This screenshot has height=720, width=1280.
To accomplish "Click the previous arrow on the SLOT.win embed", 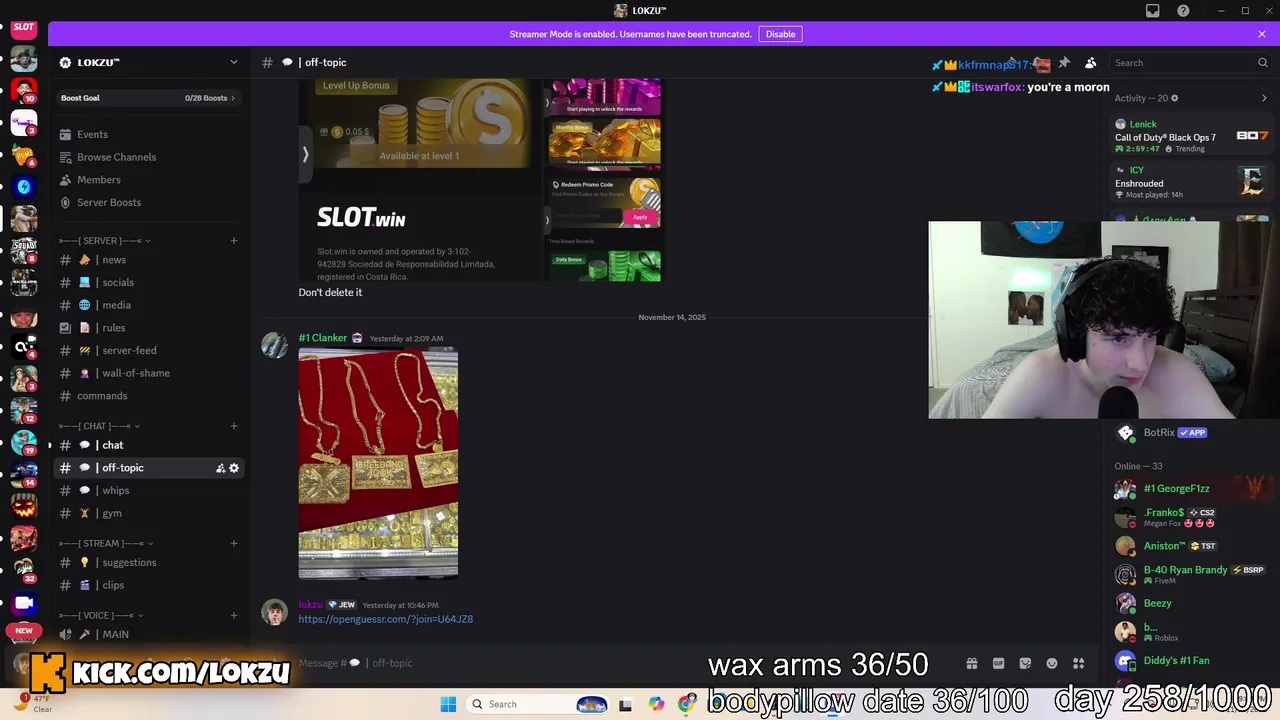I will pos(305,154).
